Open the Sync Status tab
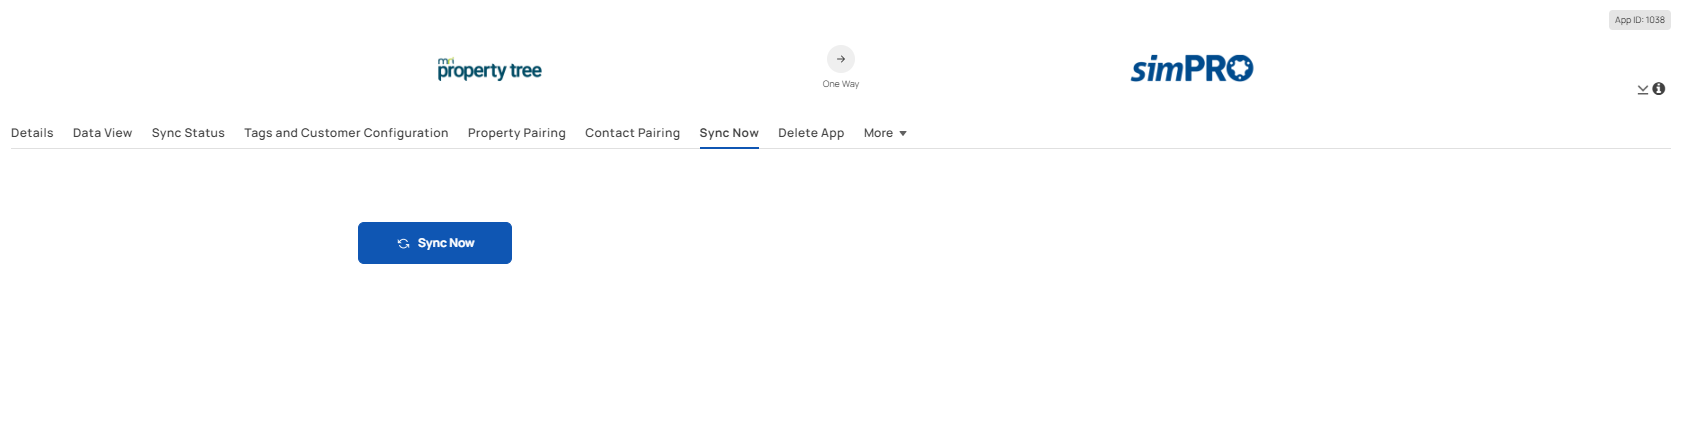The width and height of the screenshot is (1681, 438). tap(188, 133)
